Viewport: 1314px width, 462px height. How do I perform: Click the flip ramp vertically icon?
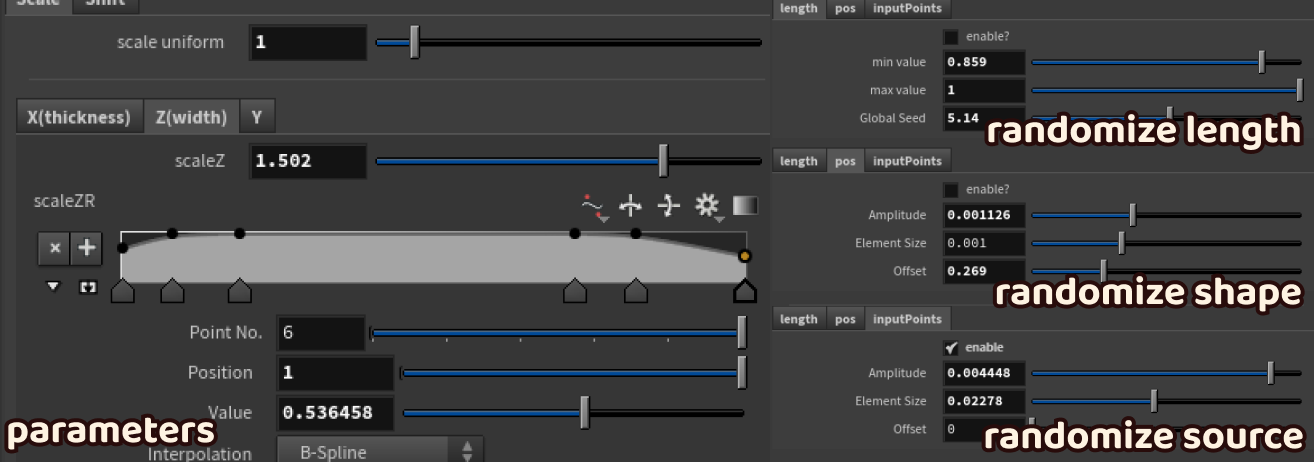[x=669, y=206]
